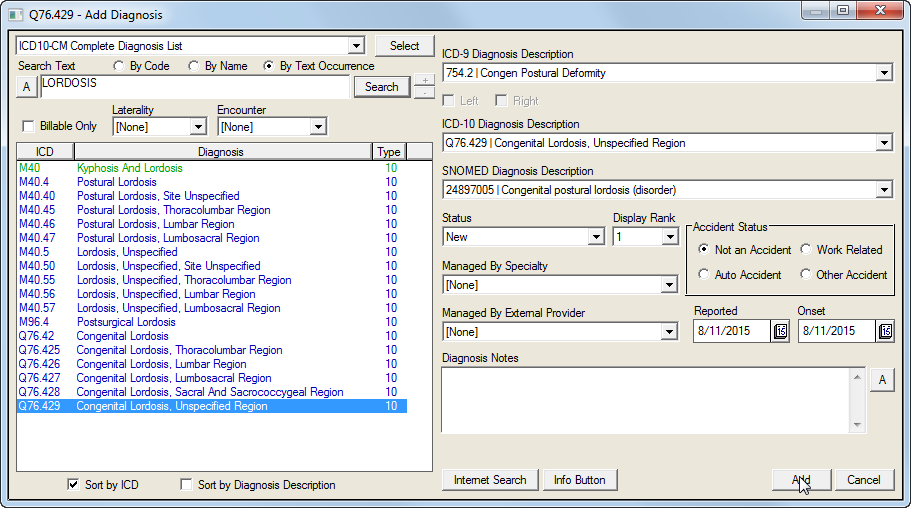The height and width of the screenshot is (508, 911).
Task: Open the Status dropdown
Action: pyautogui.click(x=596, y=237)
